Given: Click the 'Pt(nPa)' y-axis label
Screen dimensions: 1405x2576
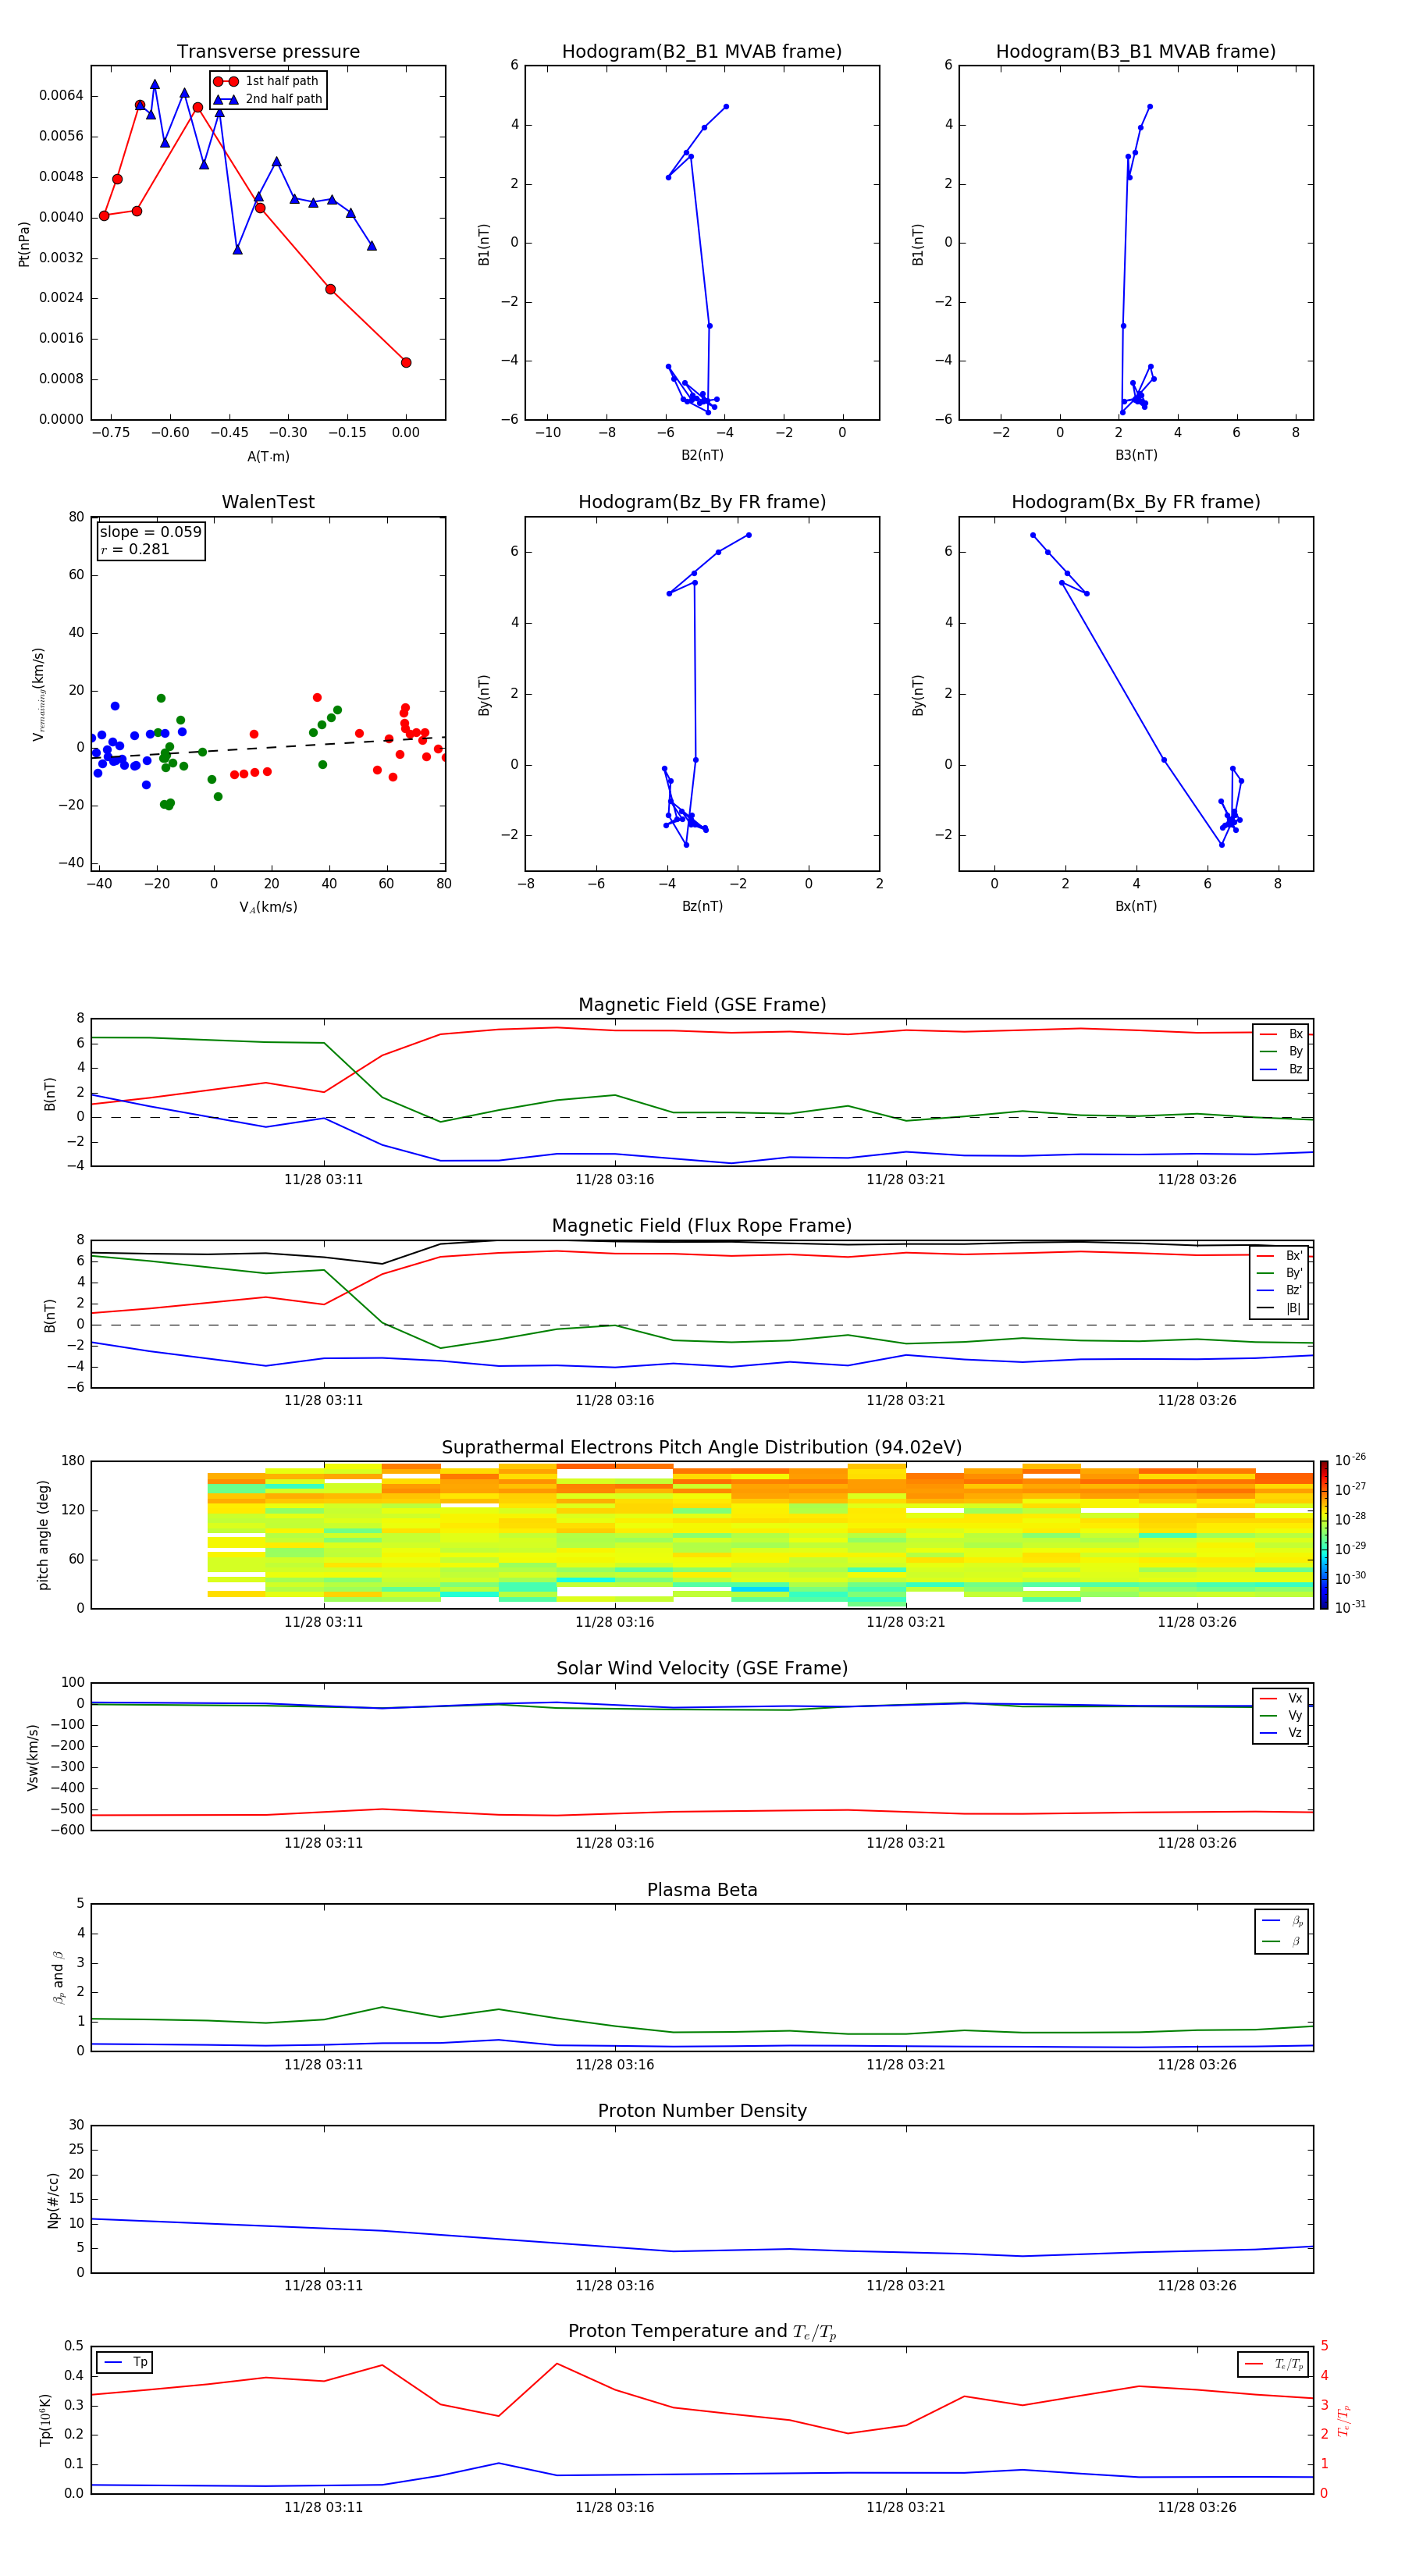Looking at the screenshot, I should (x=24, y=243).
